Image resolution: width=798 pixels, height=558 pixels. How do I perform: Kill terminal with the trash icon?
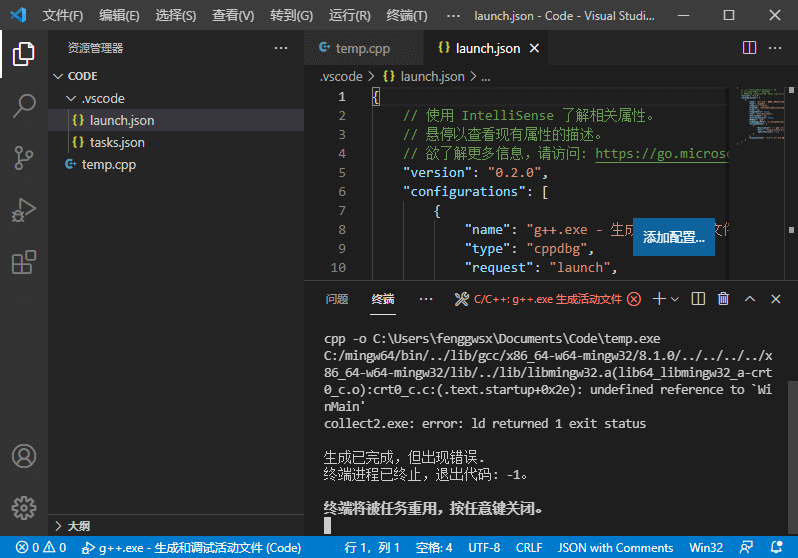click(723, 299)
